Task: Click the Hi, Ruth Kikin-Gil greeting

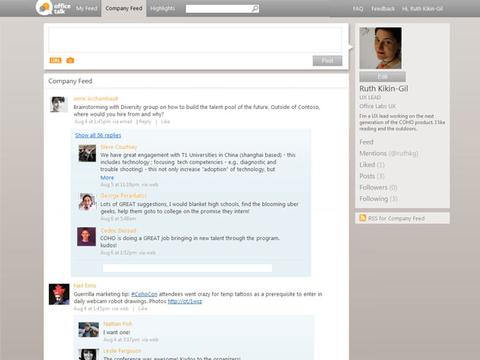Action: click(422, 9)
